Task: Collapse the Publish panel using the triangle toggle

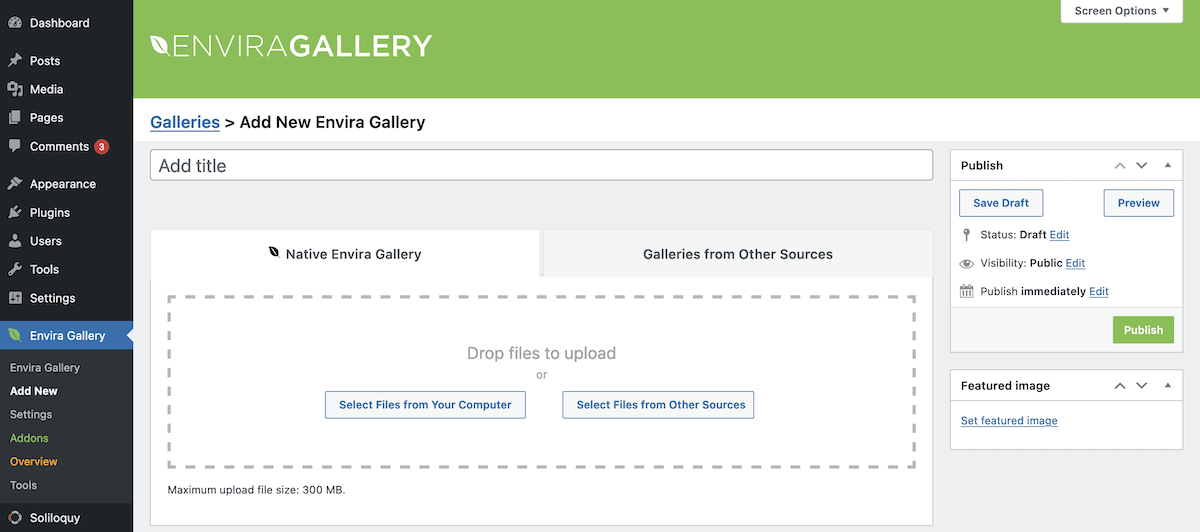Action: (x=1167, y=165)
